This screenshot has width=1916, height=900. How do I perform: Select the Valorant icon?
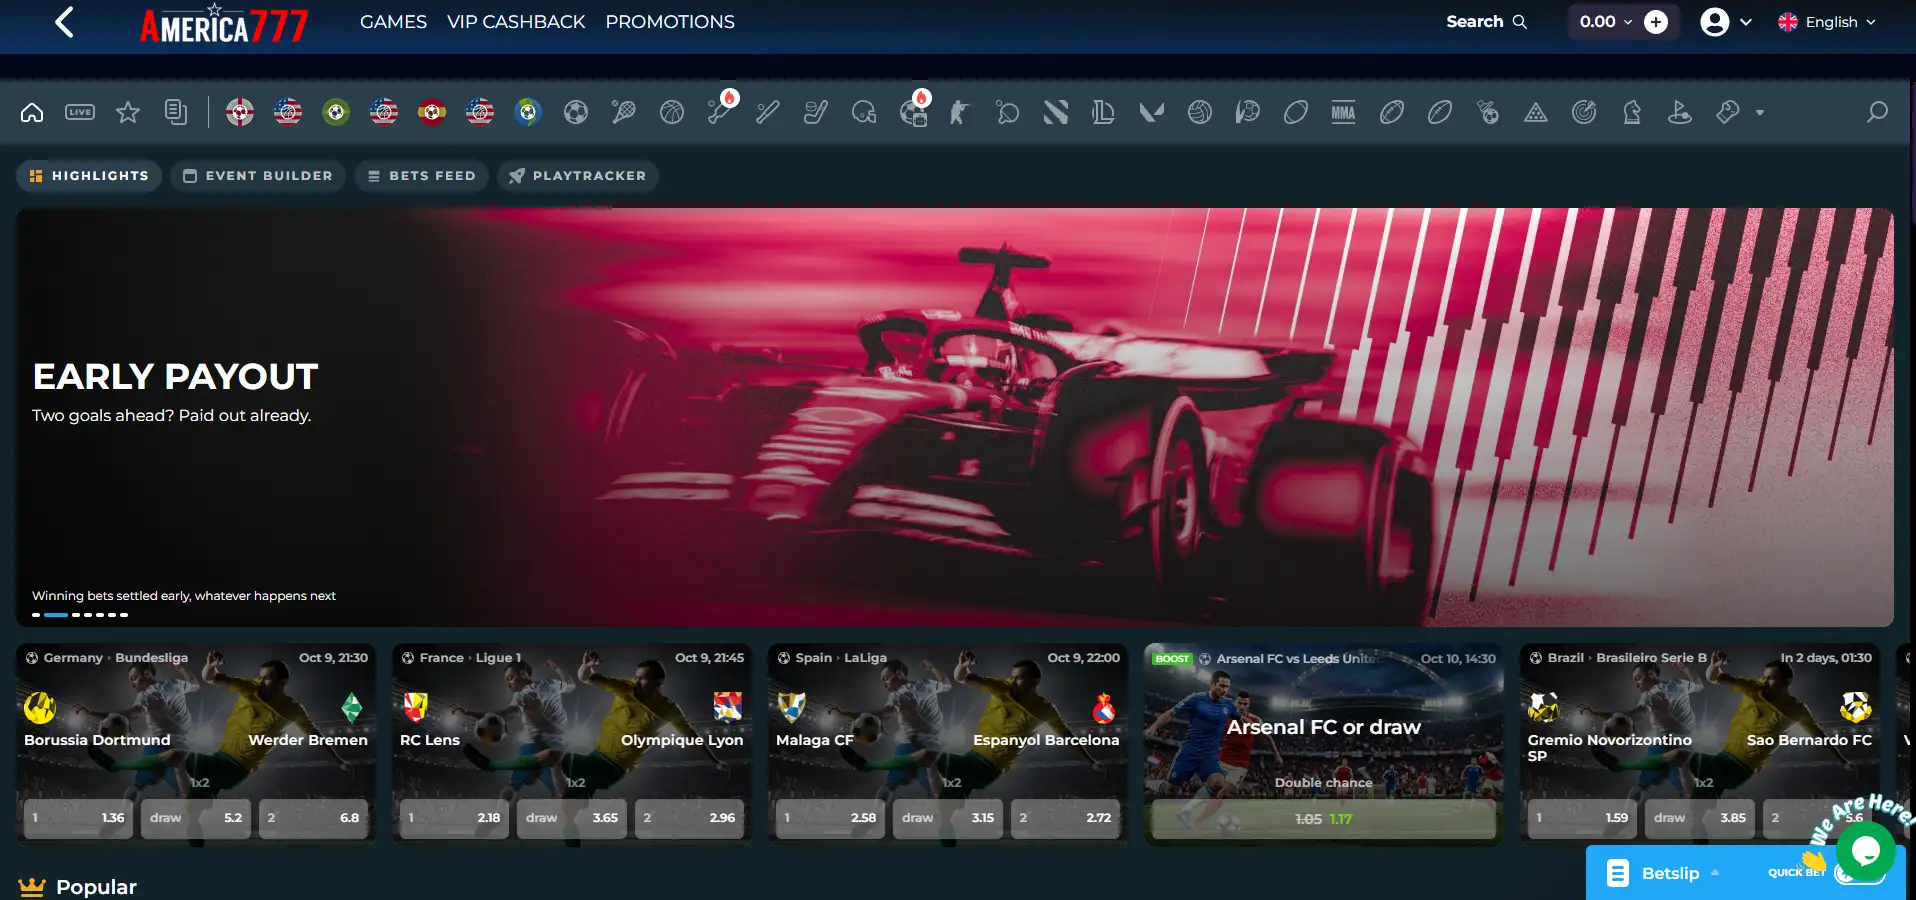click(x=1152, y=112)
